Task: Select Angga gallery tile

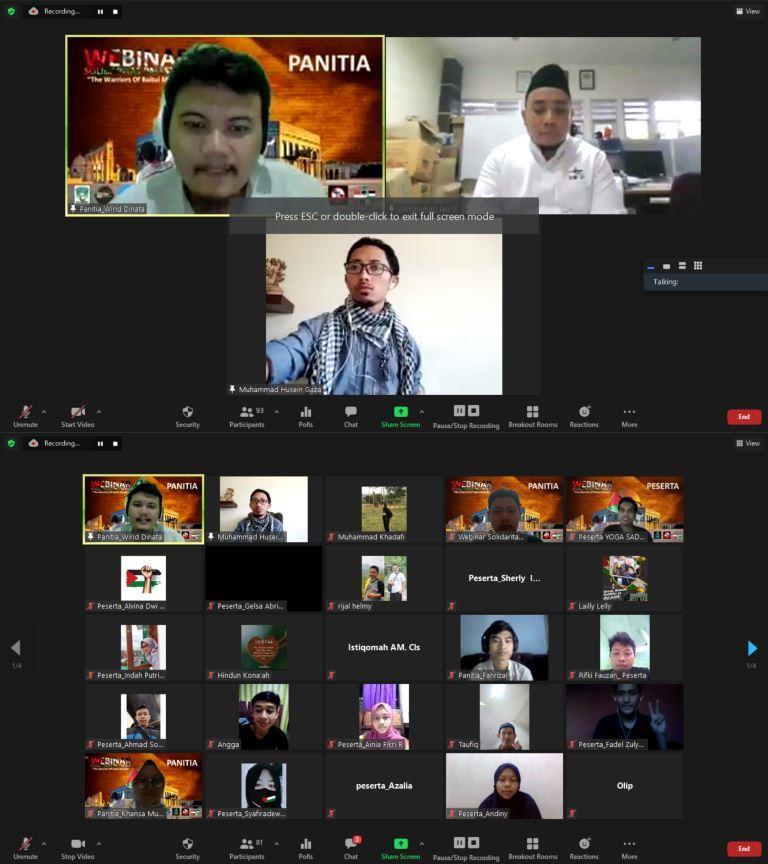Action: click(264, 717)
